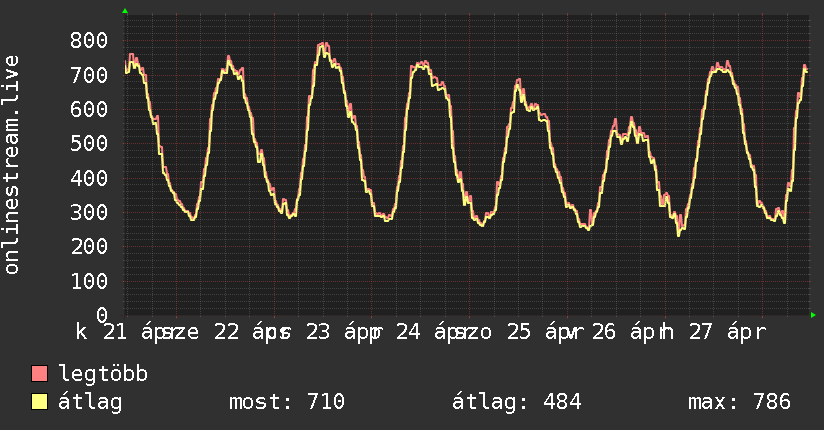The width and height of the screenshot is (824, 430).
Task: Click the 27 ápr x-axis date label
Action: click(727, 332)
